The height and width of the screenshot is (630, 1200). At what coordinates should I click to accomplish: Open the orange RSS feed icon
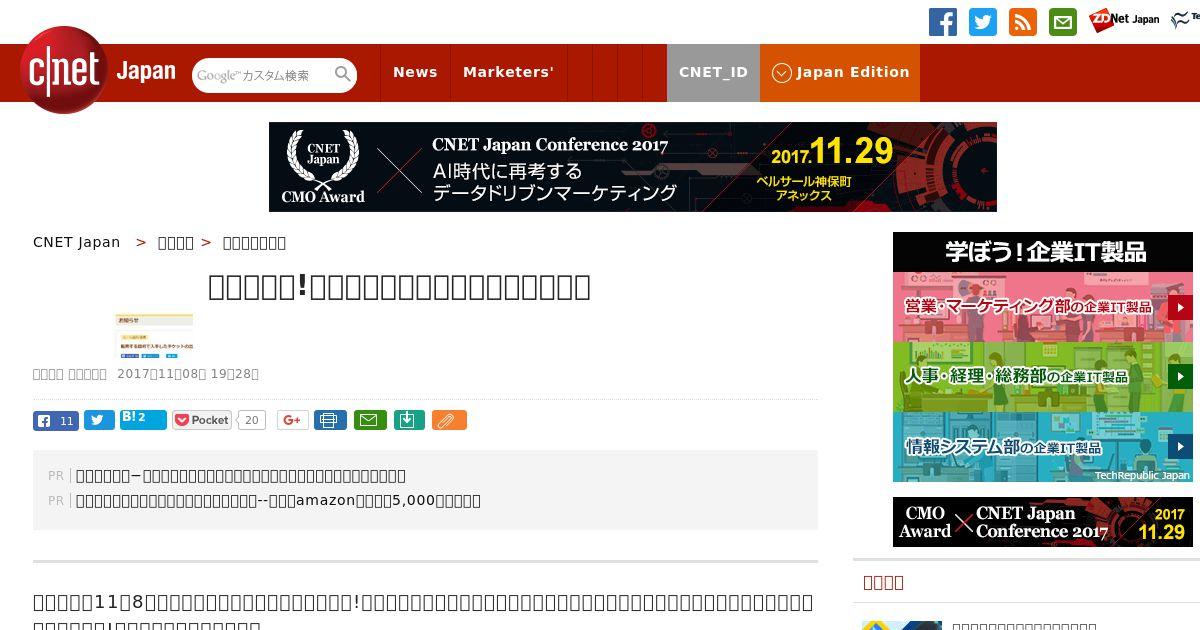click(1023, 22)
